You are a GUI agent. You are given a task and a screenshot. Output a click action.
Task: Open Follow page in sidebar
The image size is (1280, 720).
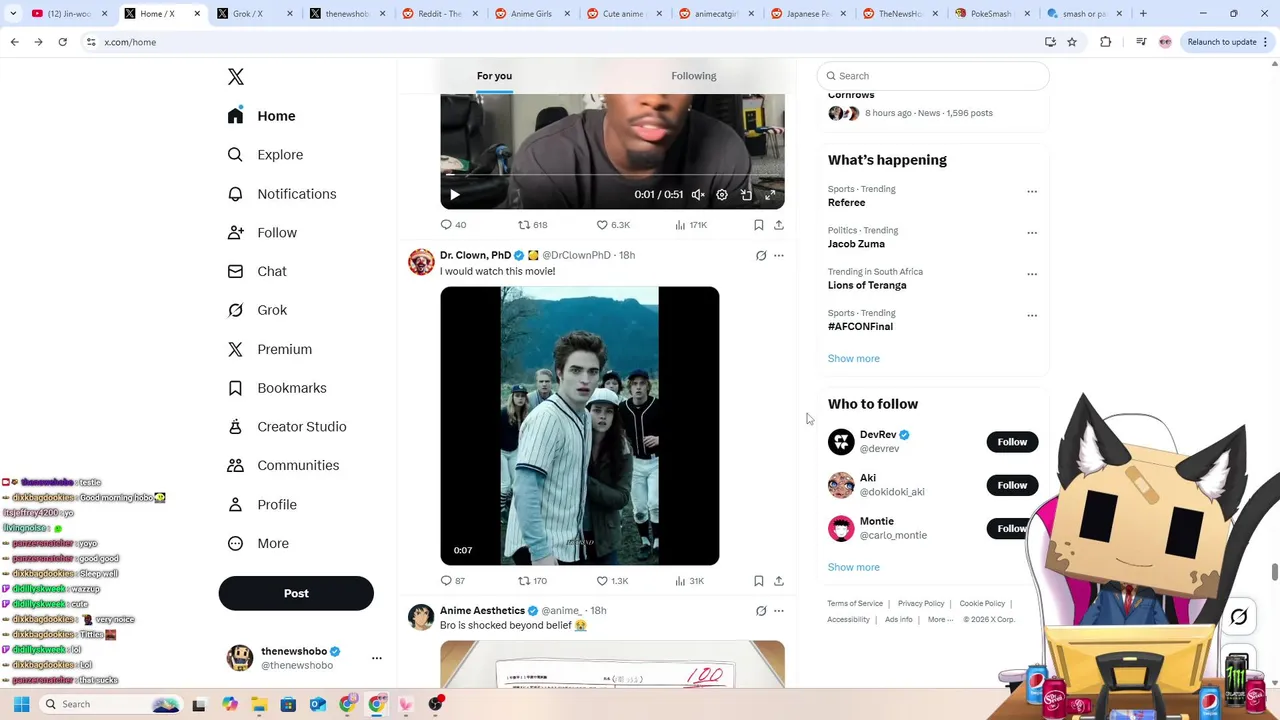tap(263, 233)
